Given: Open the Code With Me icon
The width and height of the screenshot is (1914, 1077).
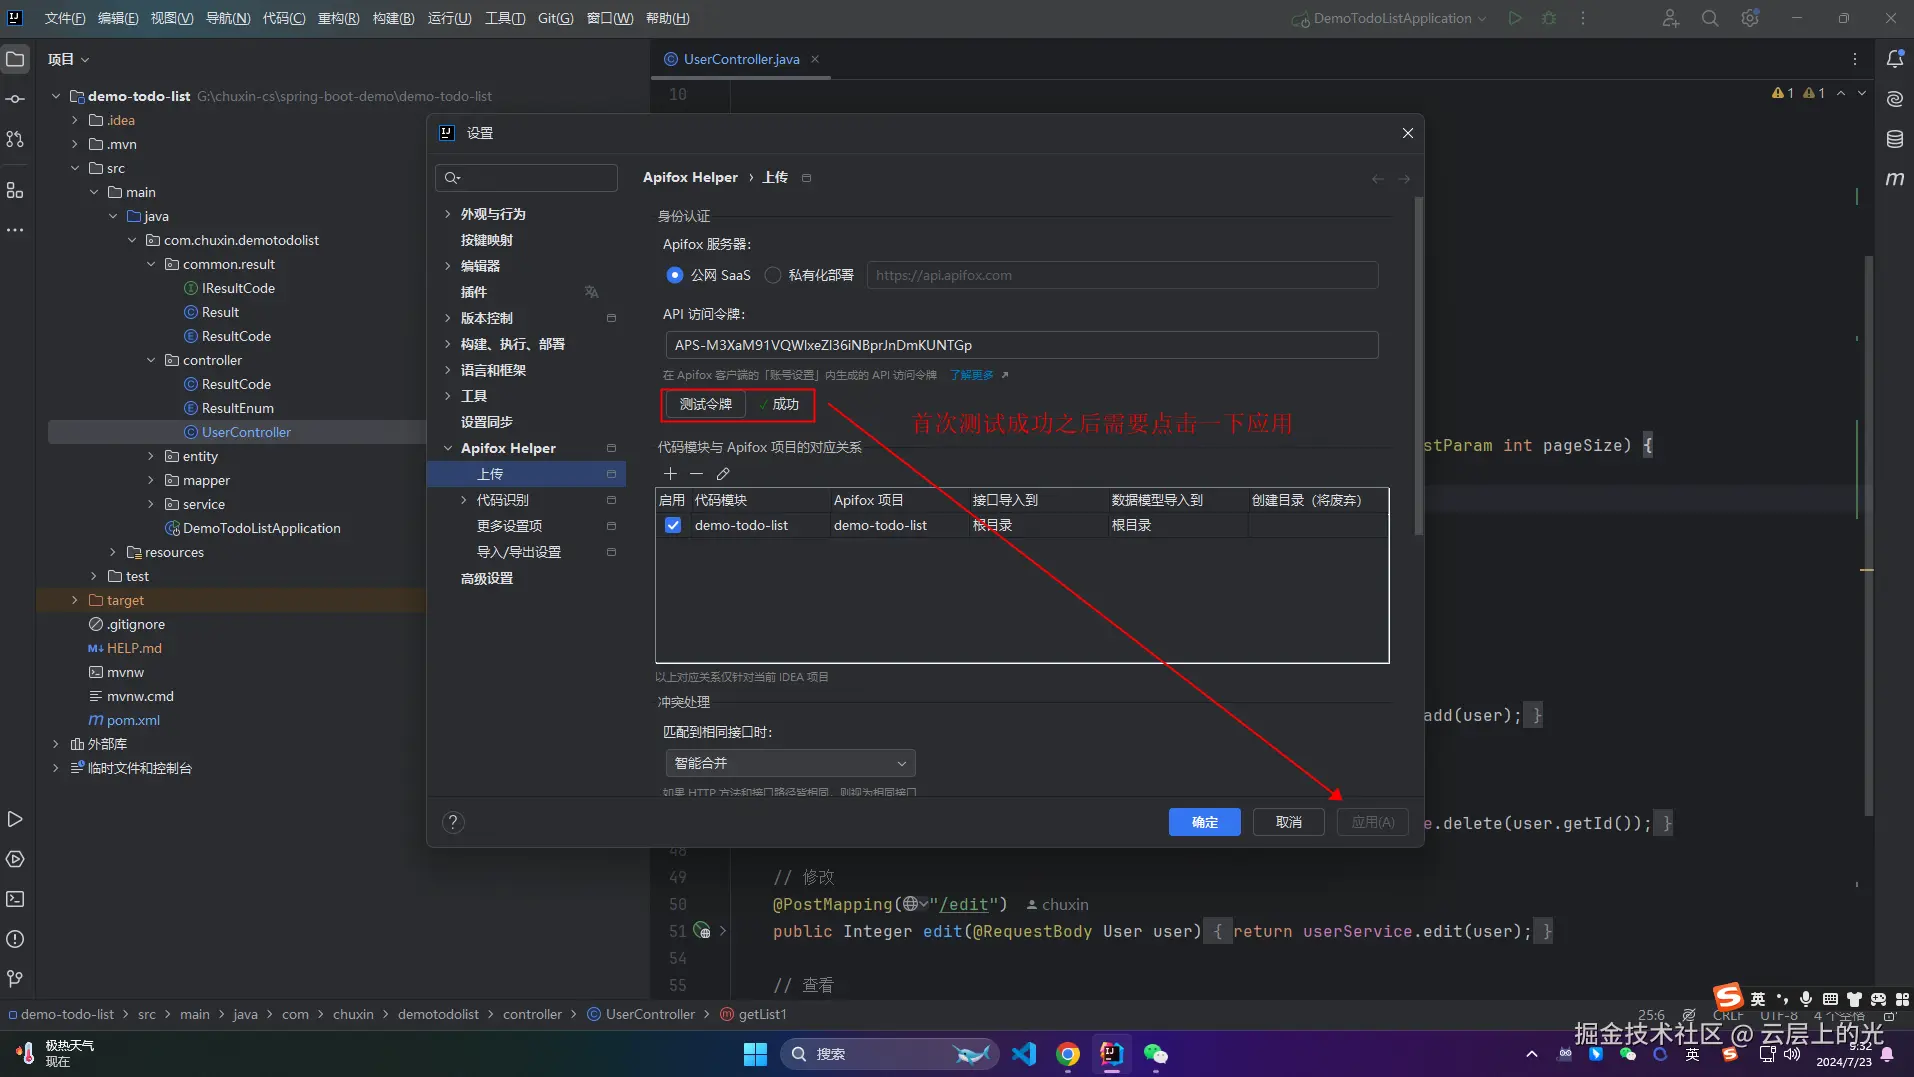Looking at the screenshot, I should pyautogui.click(x=1671, y=18).
